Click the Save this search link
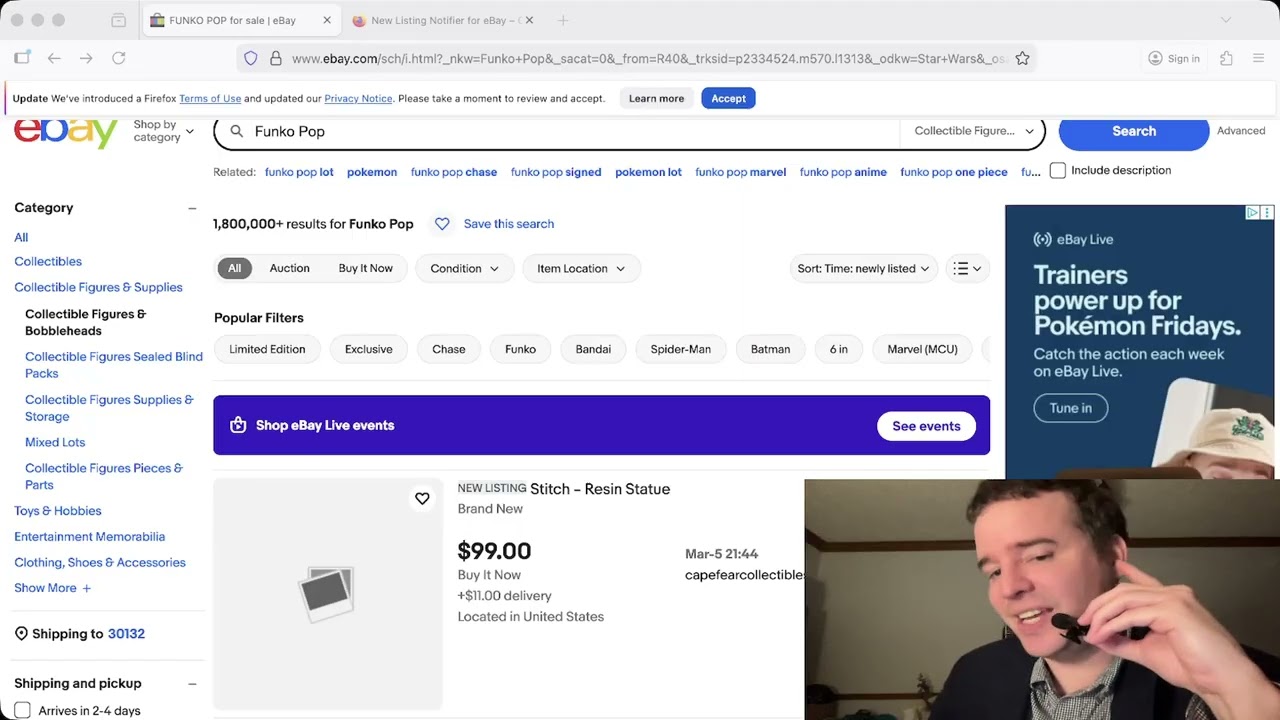 pos(508,224)
